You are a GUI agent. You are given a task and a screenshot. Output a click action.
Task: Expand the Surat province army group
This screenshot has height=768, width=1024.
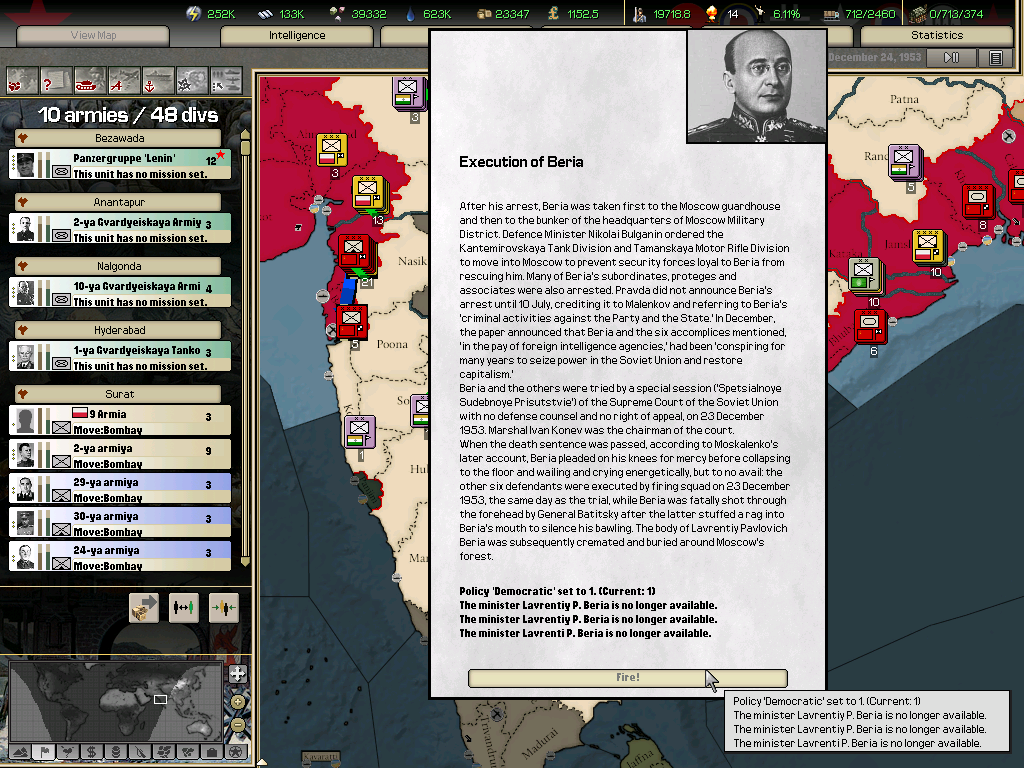pyautogui.click(x=22, y=394)
